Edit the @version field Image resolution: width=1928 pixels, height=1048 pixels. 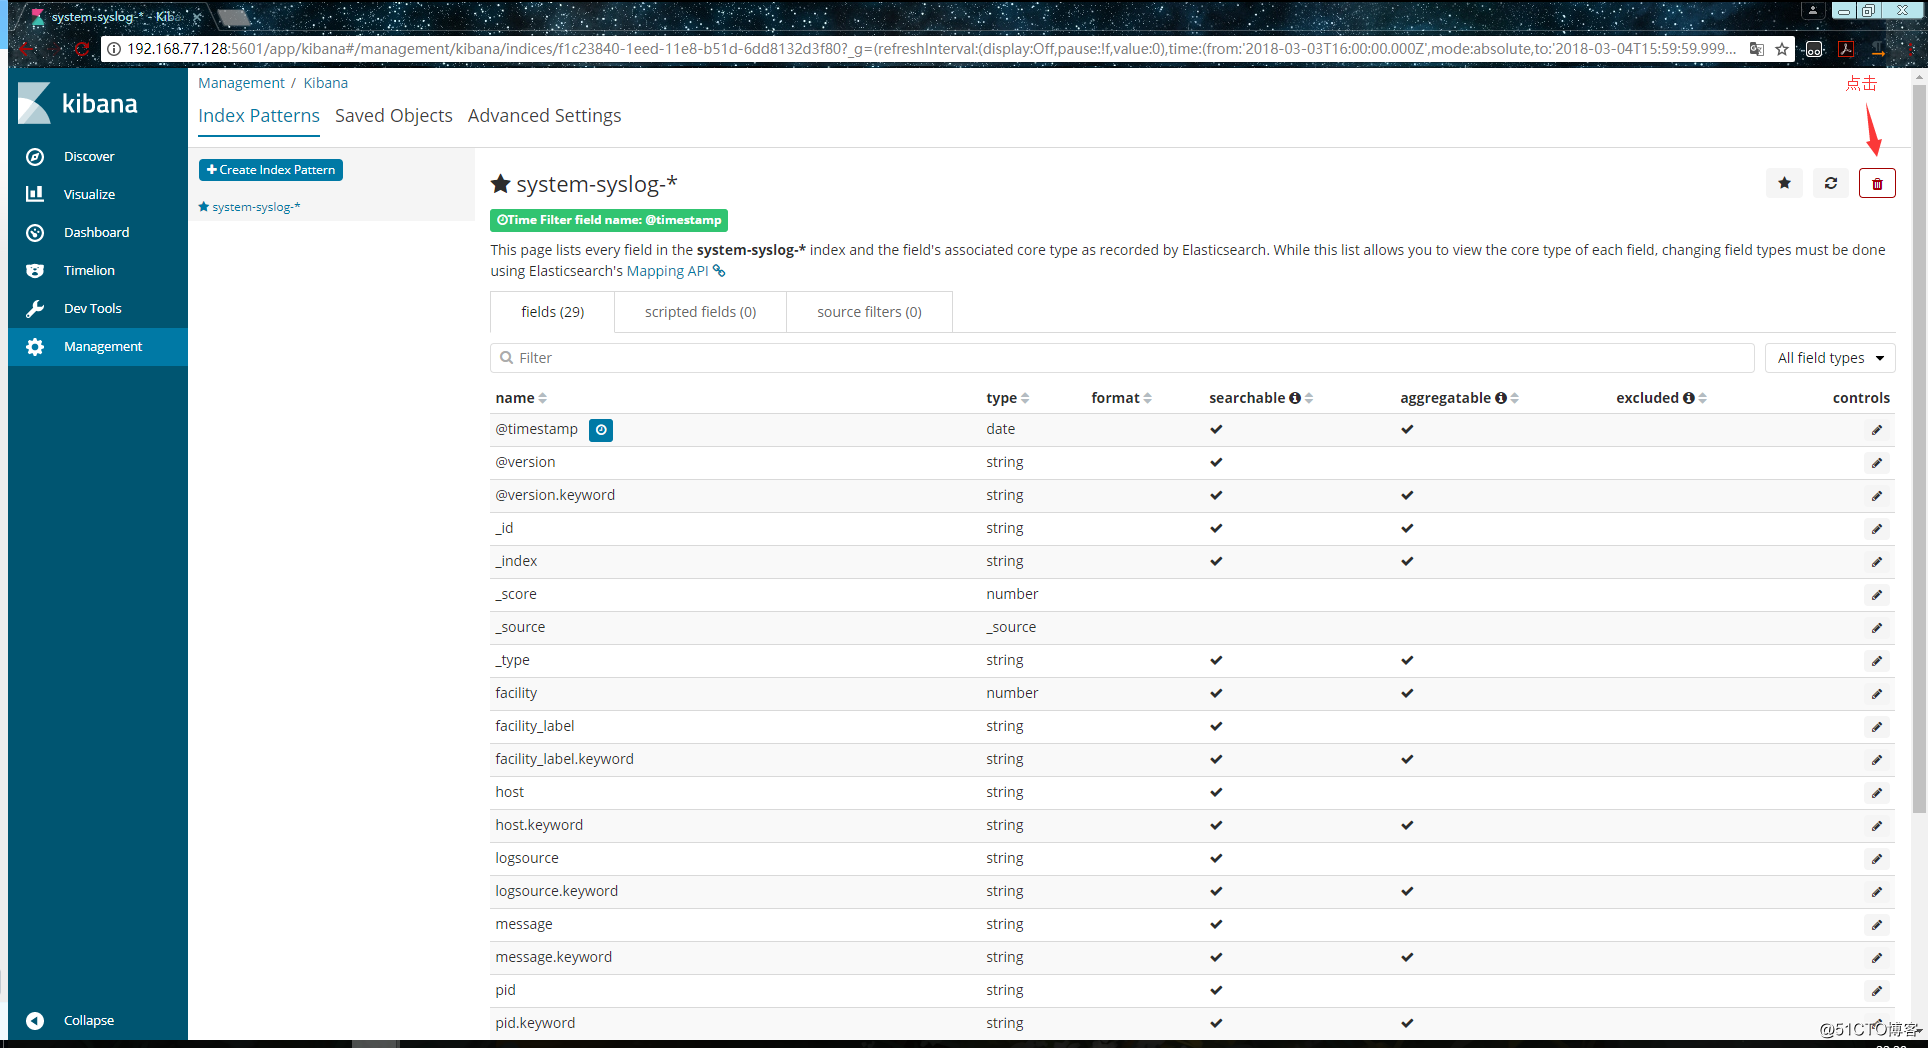1877,463
